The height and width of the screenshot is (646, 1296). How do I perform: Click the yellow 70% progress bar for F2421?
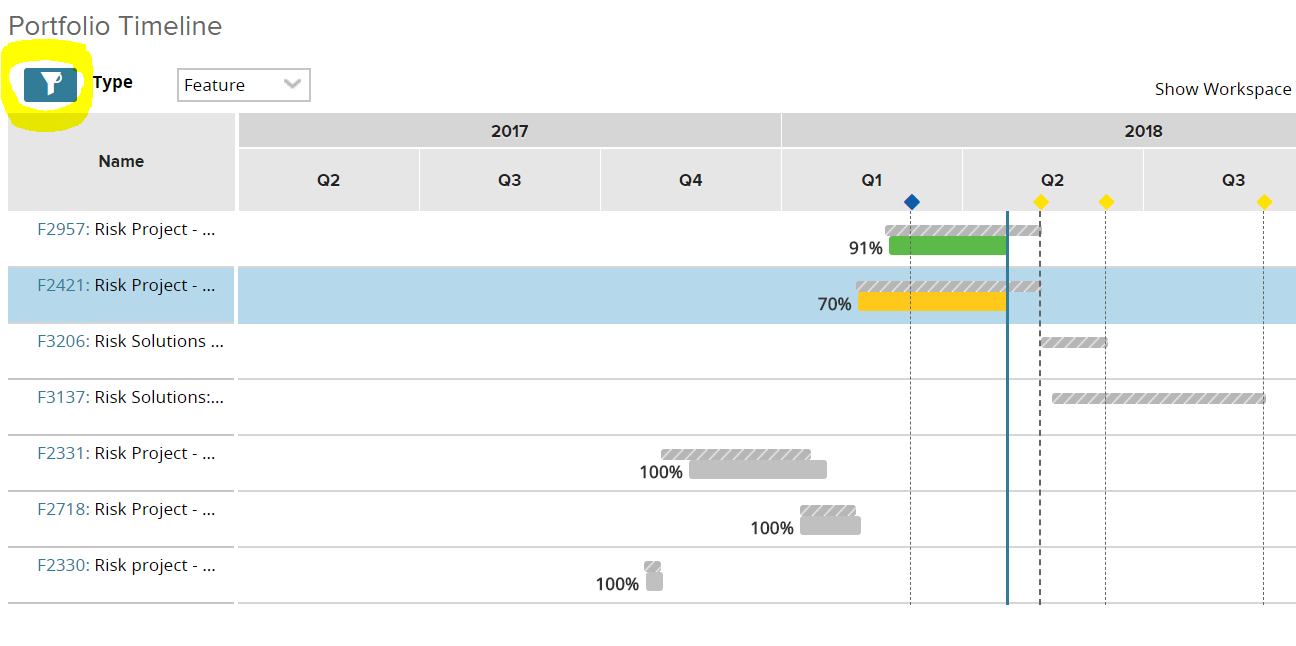(930, 302)
